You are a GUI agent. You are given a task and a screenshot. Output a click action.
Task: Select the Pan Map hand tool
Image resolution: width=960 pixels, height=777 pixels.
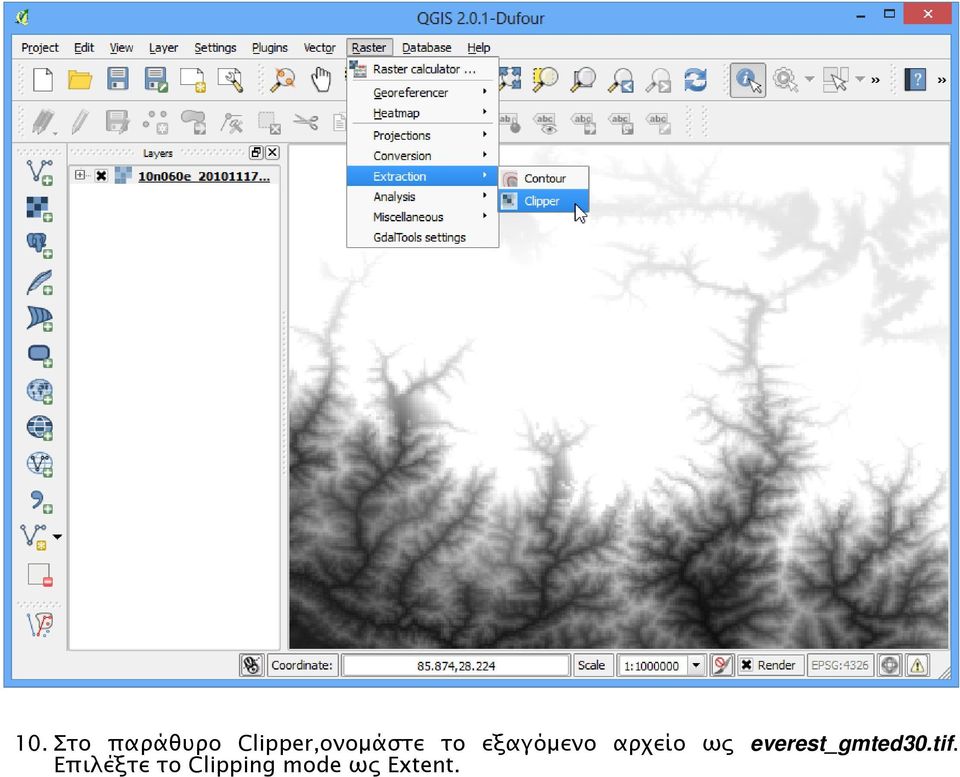[x=320, y=80]
